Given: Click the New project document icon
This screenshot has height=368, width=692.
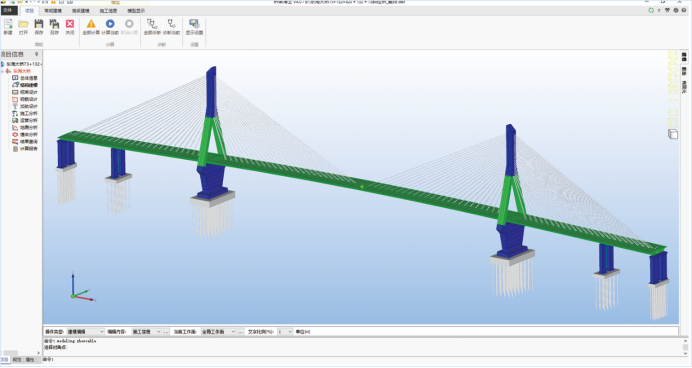Looking at the screenshot, I should point(8,26).
